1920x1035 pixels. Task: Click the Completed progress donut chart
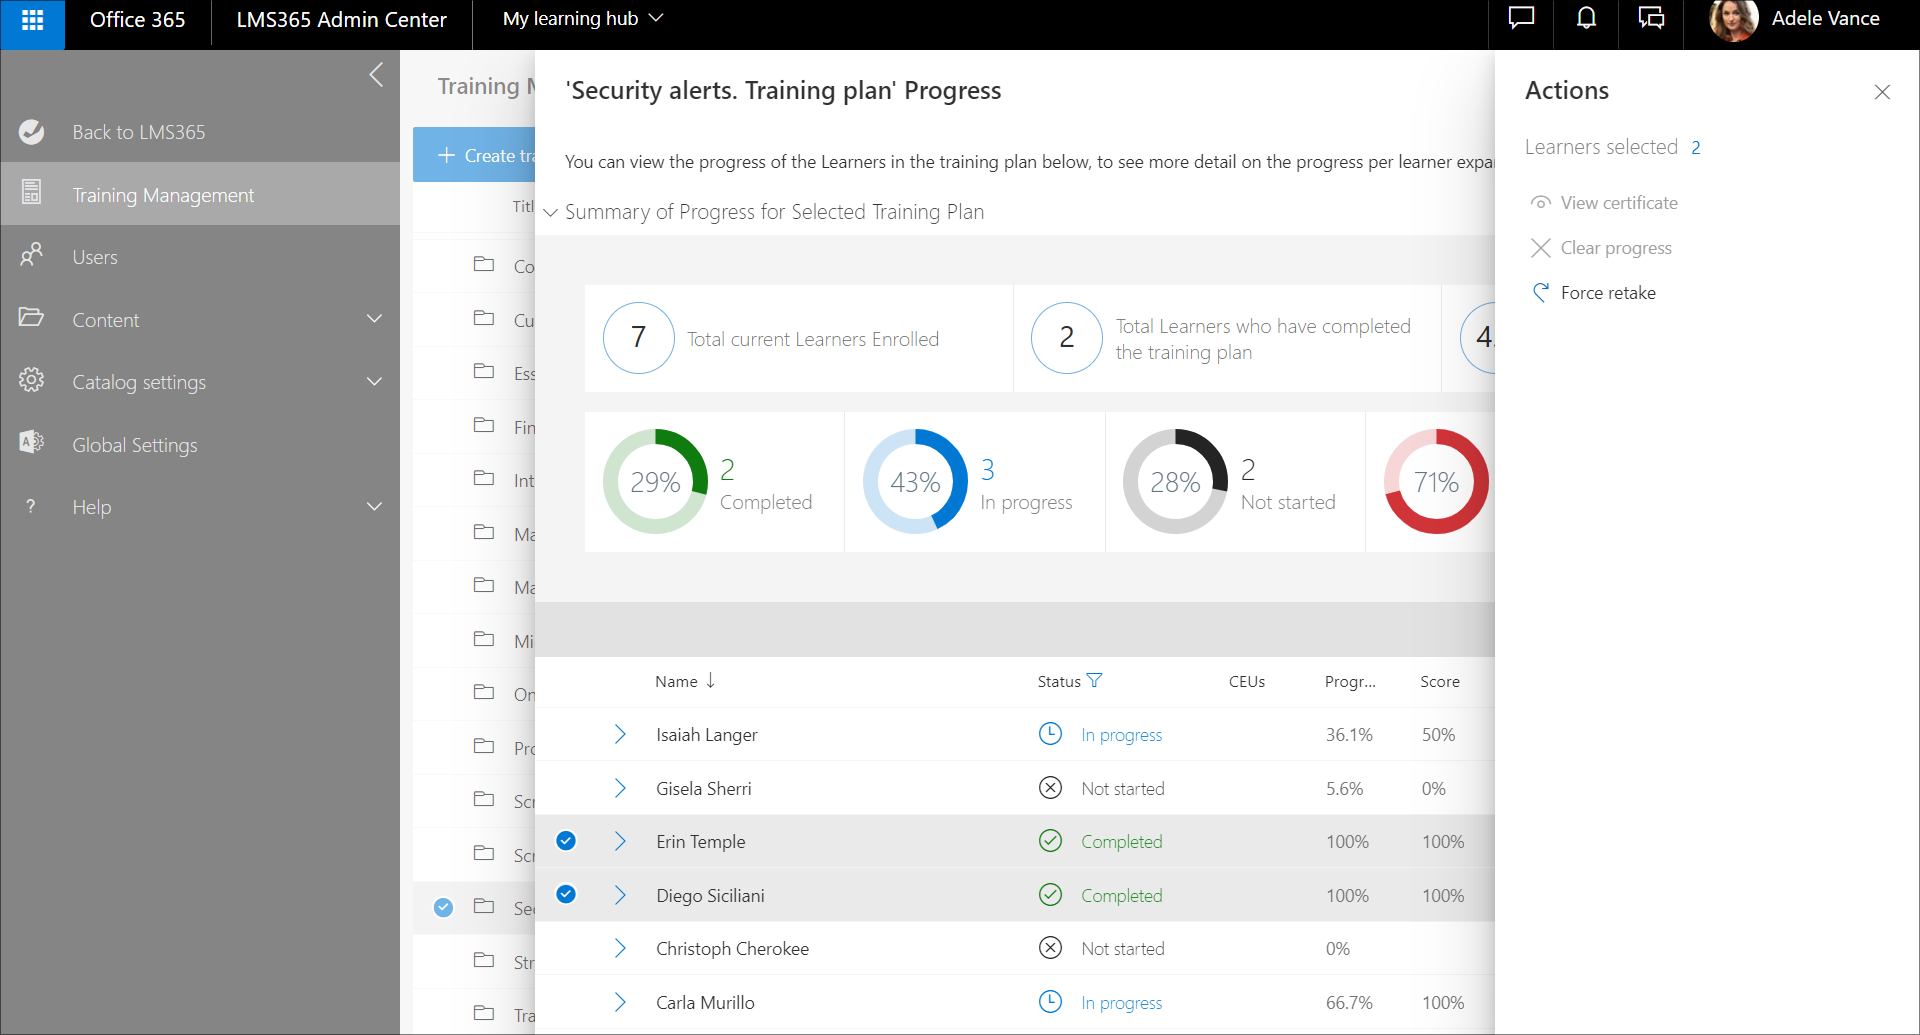click(x=655, y=482)
